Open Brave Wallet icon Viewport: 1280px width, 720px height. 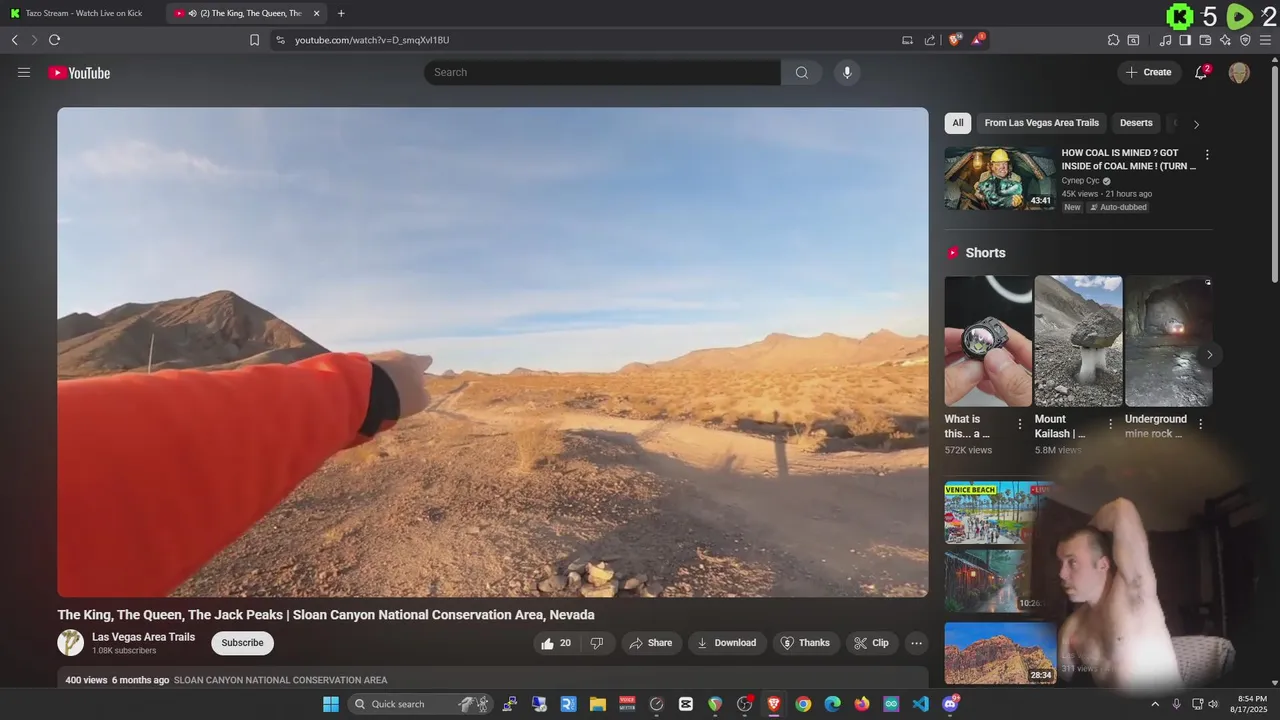click(1205, 40)
